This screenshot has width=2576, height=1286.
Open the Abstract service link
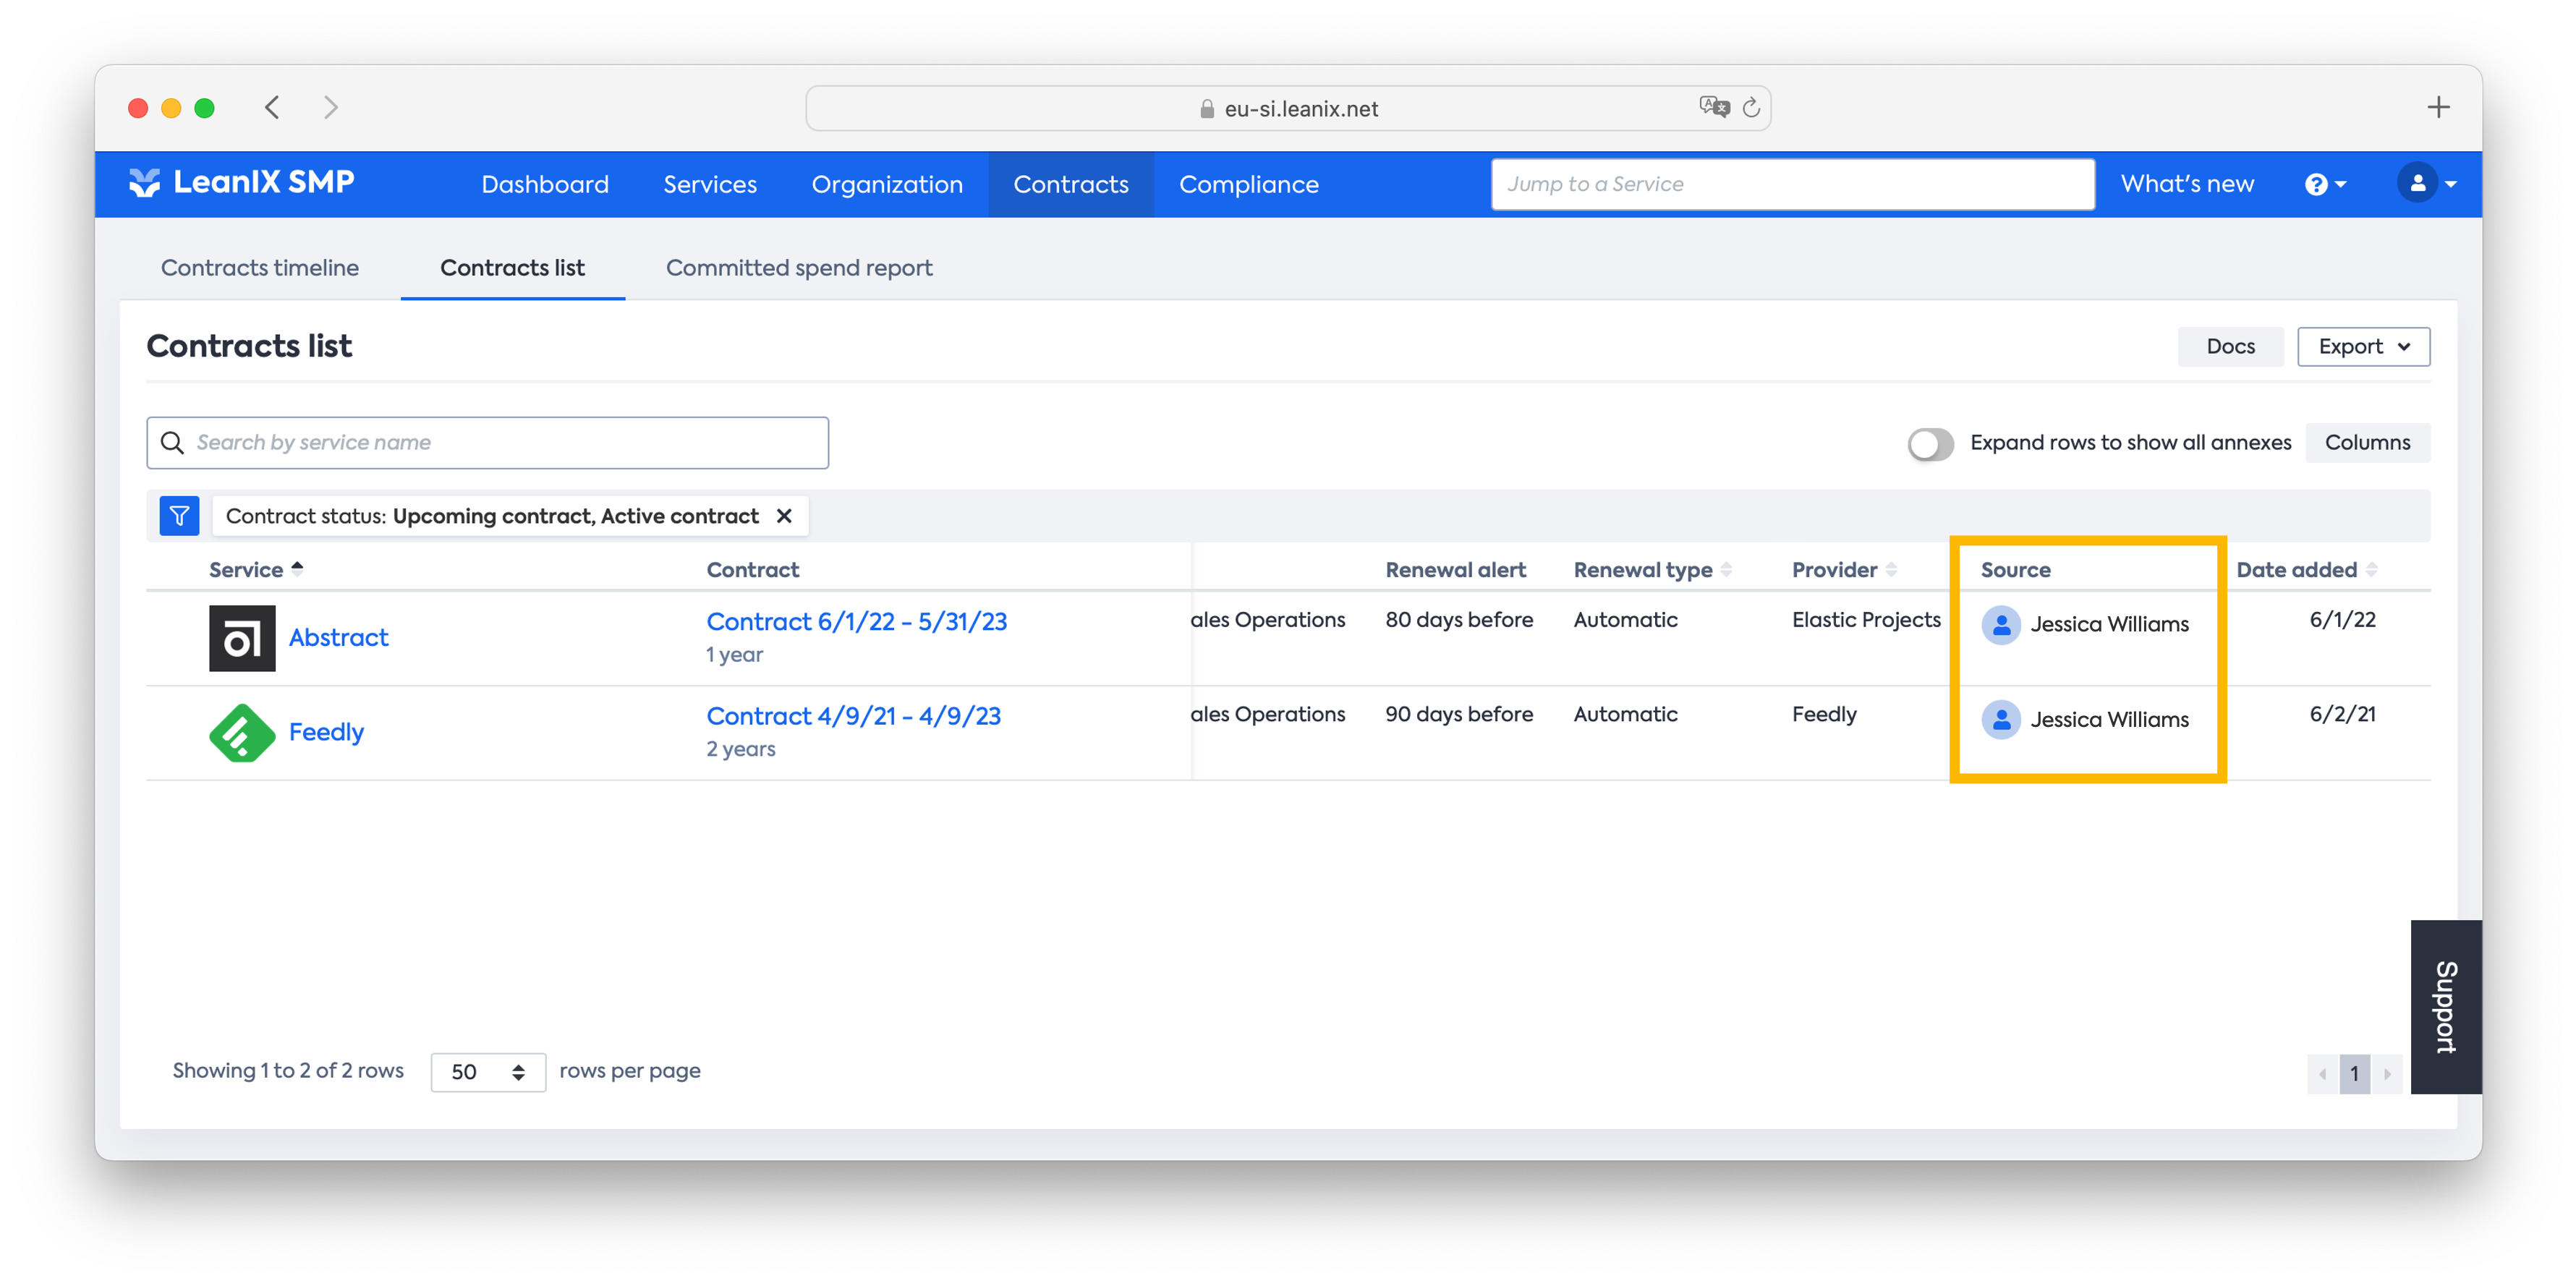338,638
